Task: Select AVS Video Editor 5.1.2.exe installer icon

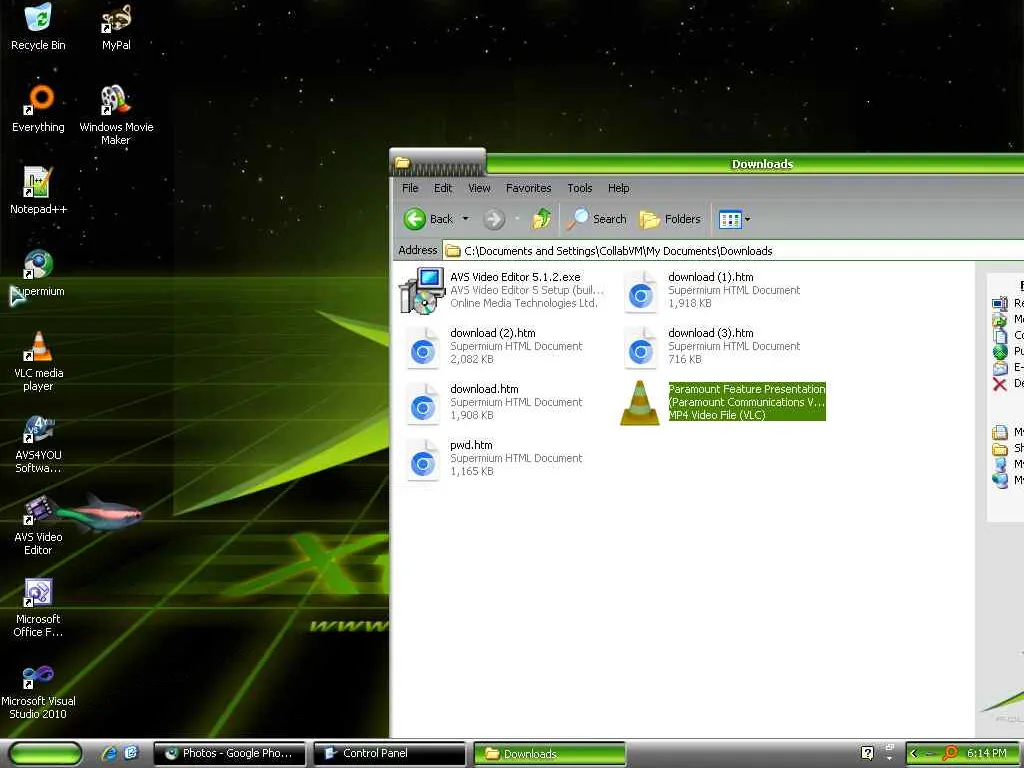Action: click(422, 291)
